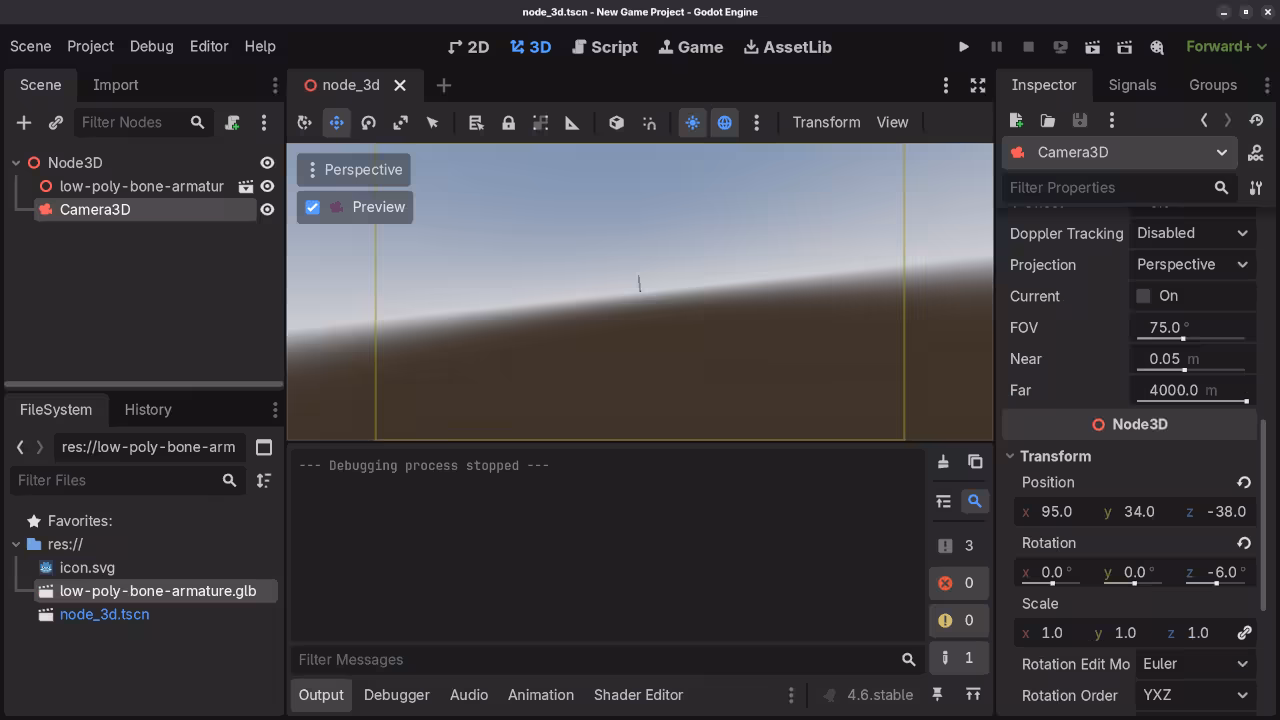Image resolution: width=1280 pixels, height=720 pixels.
Task: Open the Projection dropdown set to Perspective
Action: click(x=1192, y=264)
